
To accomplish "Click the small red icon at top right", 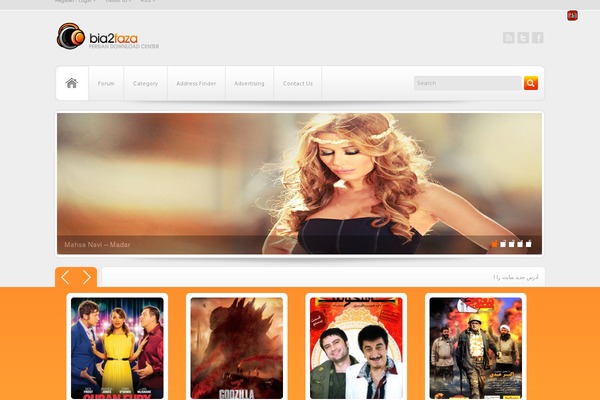I will click(572, 16).
